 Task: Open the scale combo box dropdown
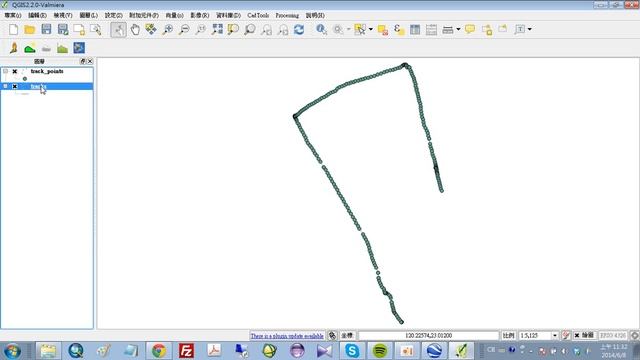pyautogui.click(x=555, y=336)
